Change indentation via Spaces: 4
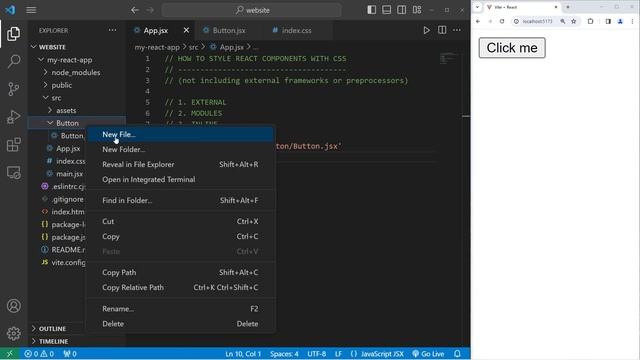Image resolution: width=640 pixels, height=360 pixels. [x=284, y=354]
